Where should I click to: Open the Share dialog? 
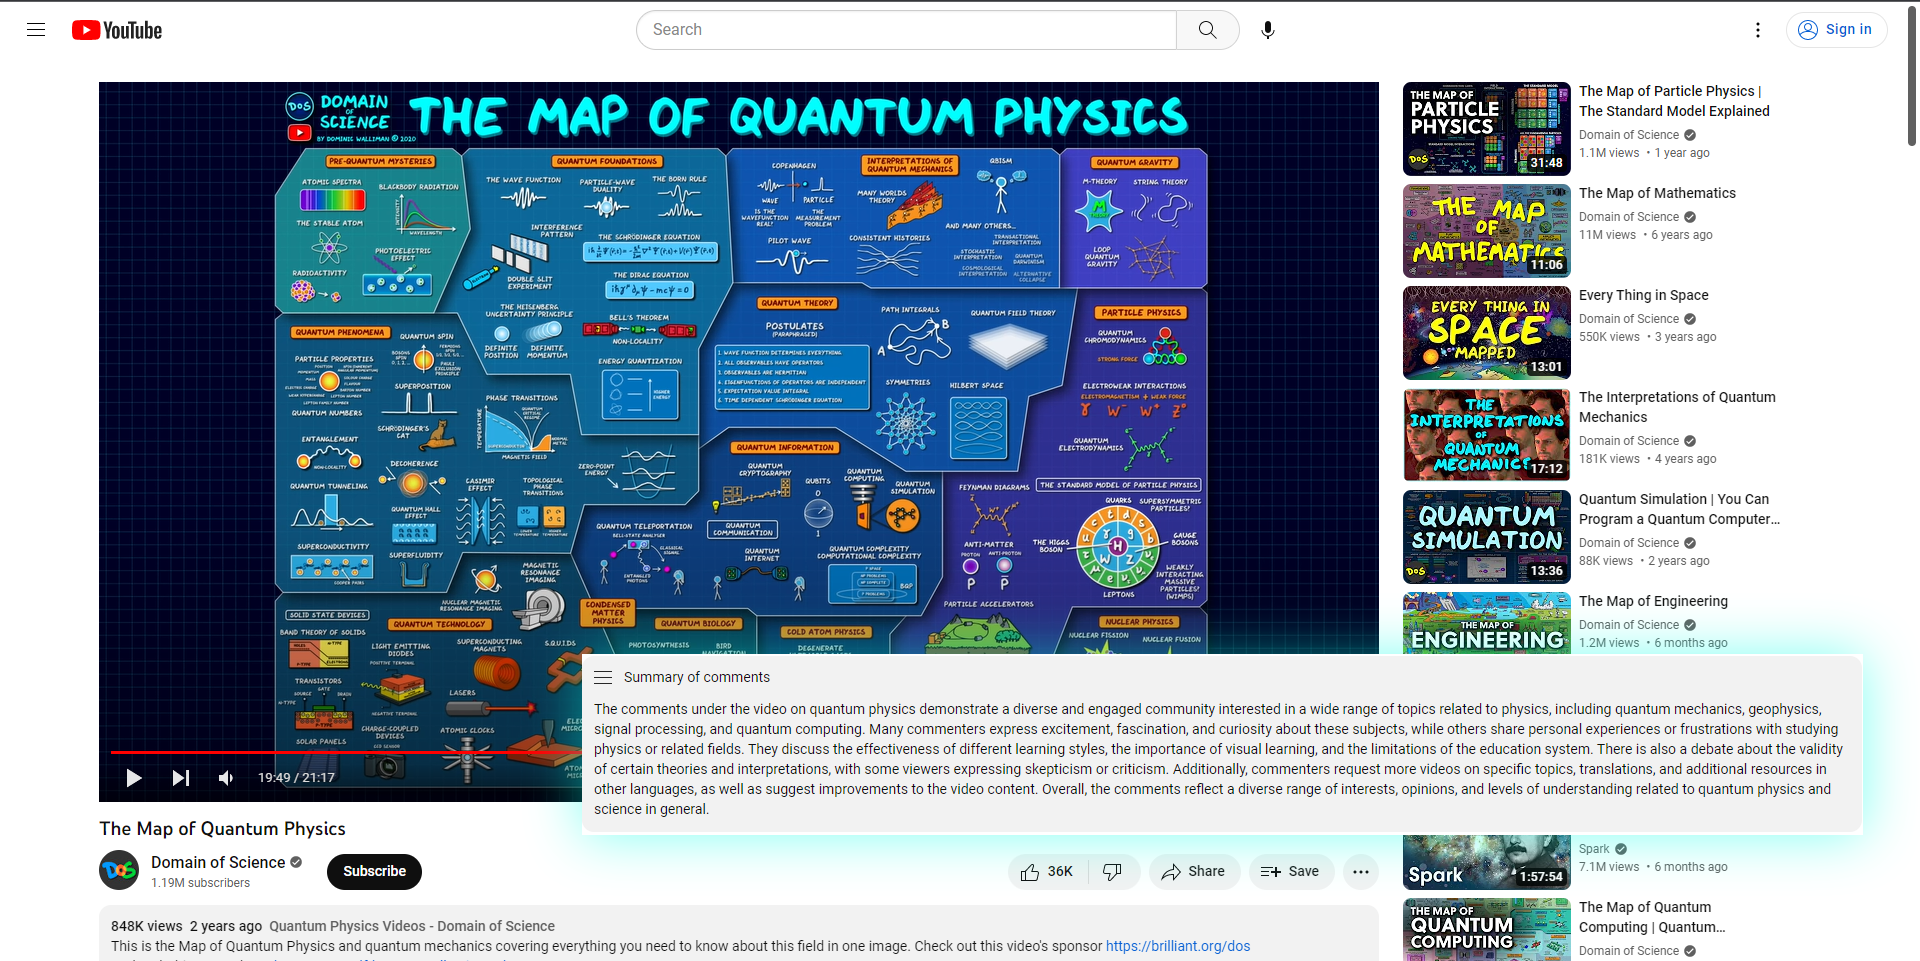click(1194, 872)
